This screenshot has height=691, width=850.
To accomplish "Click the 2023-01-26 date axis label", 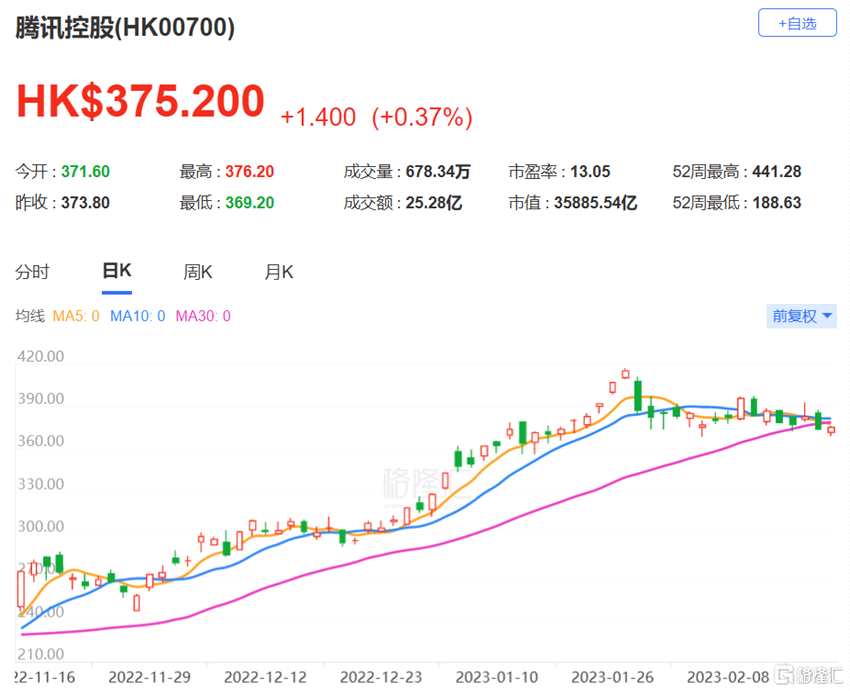I will tap(613, 677).
